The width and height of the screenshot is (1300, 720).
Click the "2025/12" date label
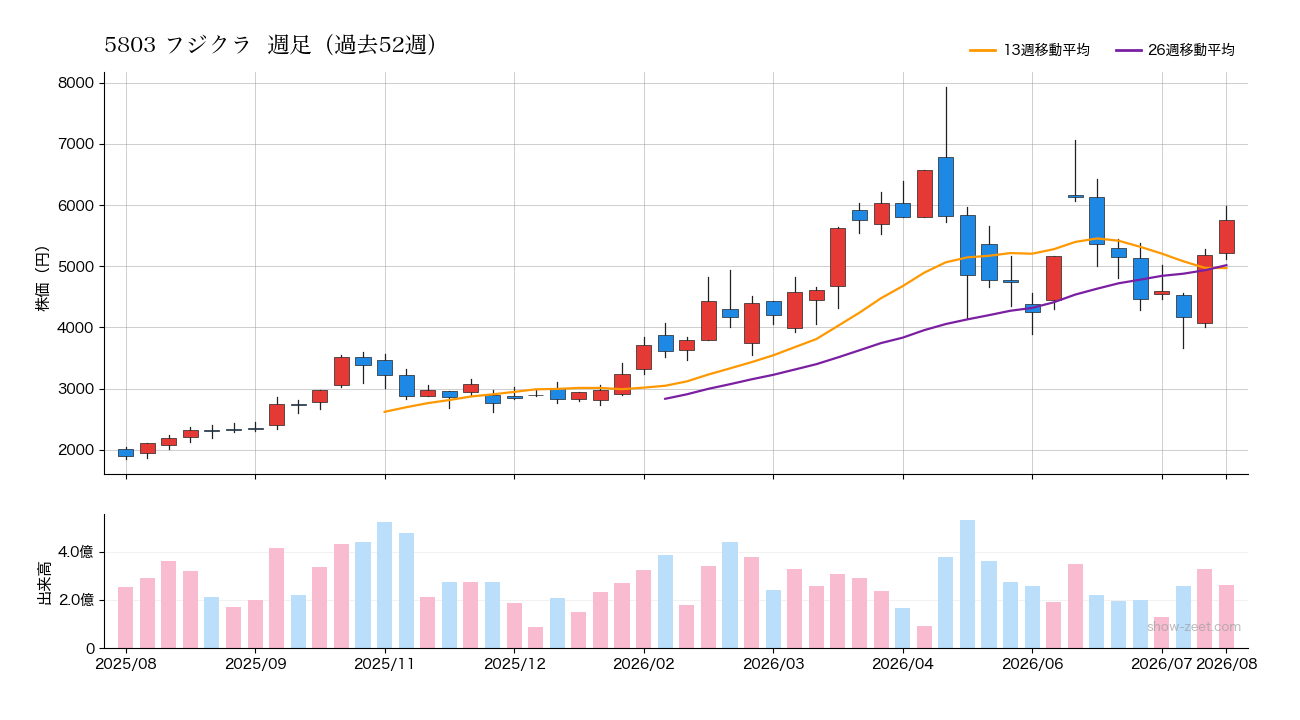point(514,662)
